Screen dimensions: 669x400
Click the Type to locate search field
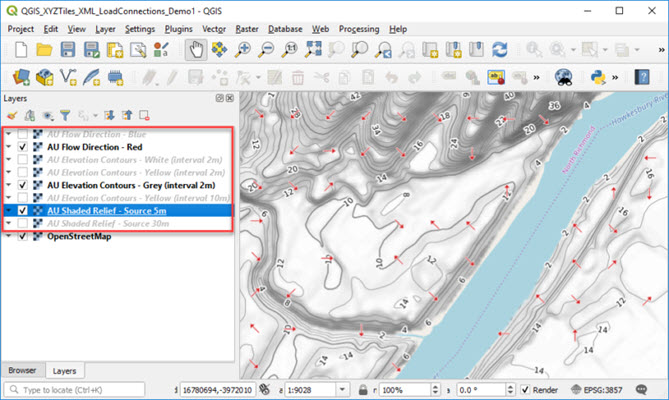click(x=74, y=390)
